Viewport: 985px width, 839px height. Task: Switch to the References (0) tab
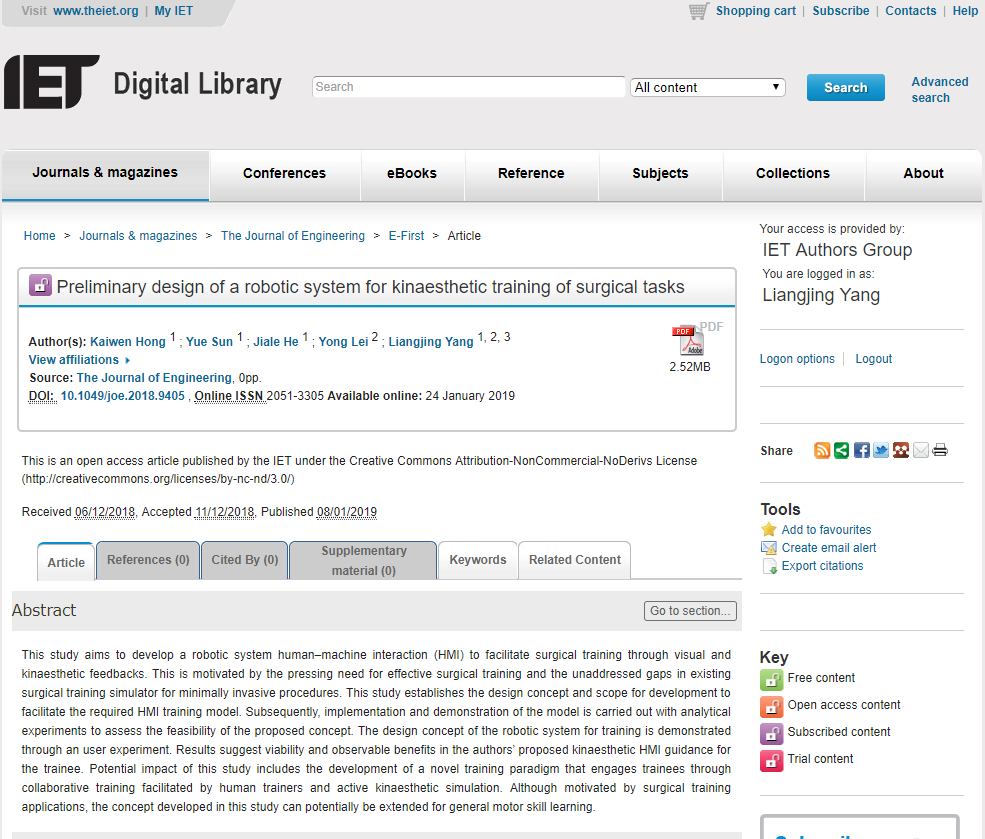[x=148, y=560]
